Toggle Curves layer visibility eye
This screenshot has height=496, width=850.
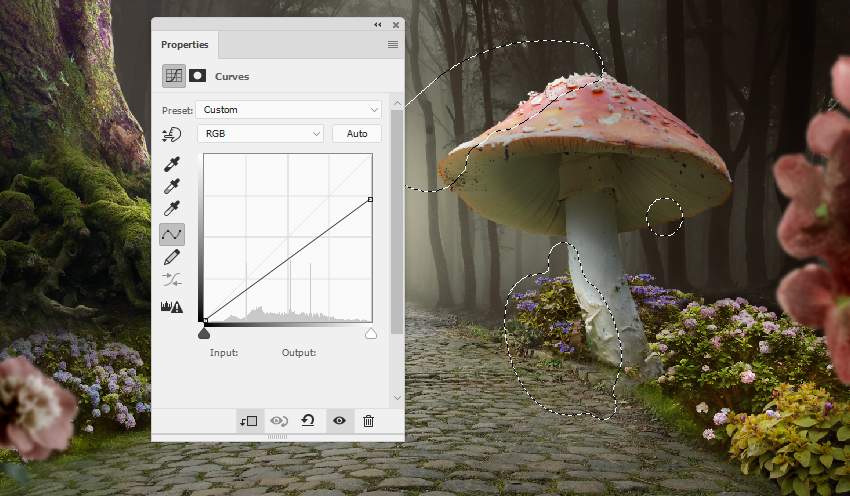point(339,421)
